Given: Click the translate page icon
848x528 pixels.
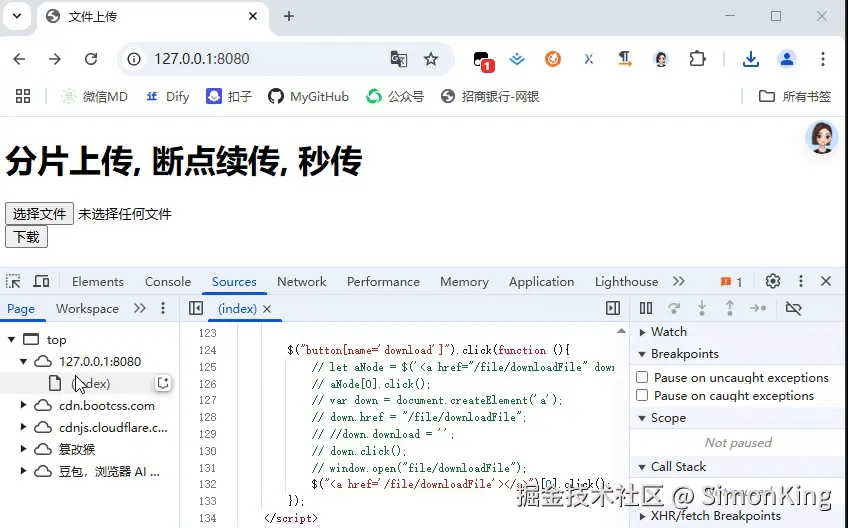Looking at the screenshot, I should [x=399, y=59].
